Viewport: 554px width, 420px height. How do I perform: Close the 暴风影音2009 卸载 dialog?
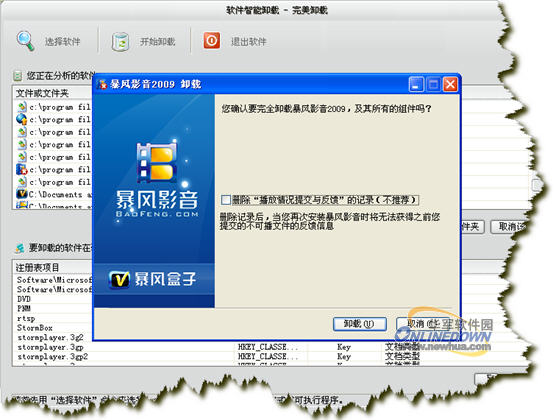click(450, 84)
